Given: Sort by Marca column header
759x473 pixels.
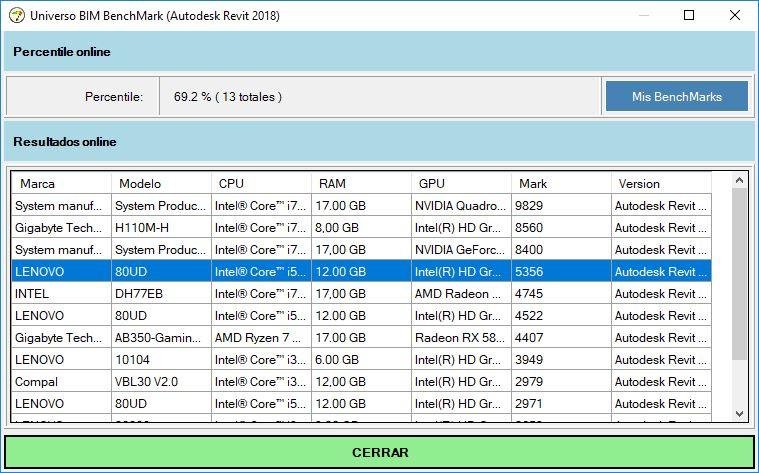Looking at the screenshot, I should (61, 183).
